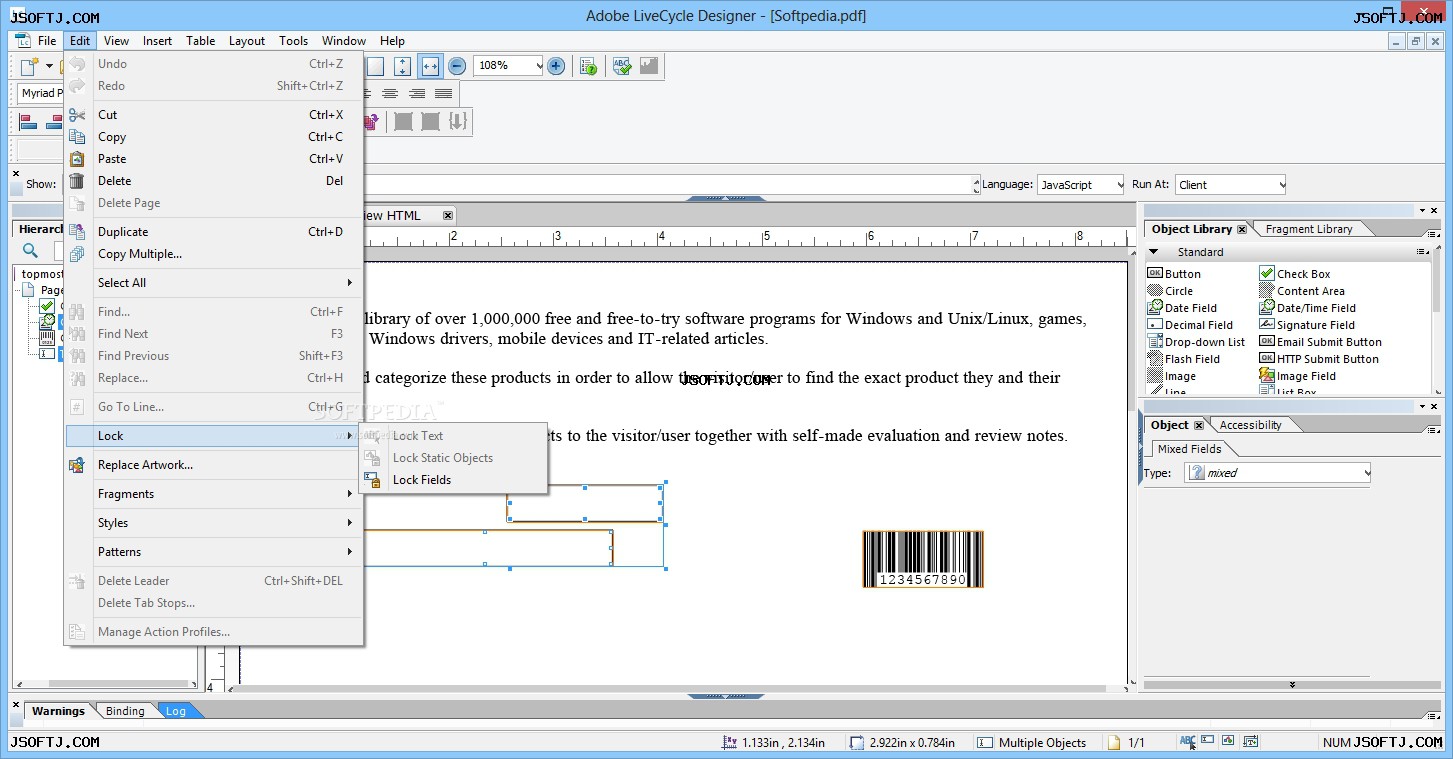
Task: Select the Date Field object in library
Action: (x=1182, y=308)
